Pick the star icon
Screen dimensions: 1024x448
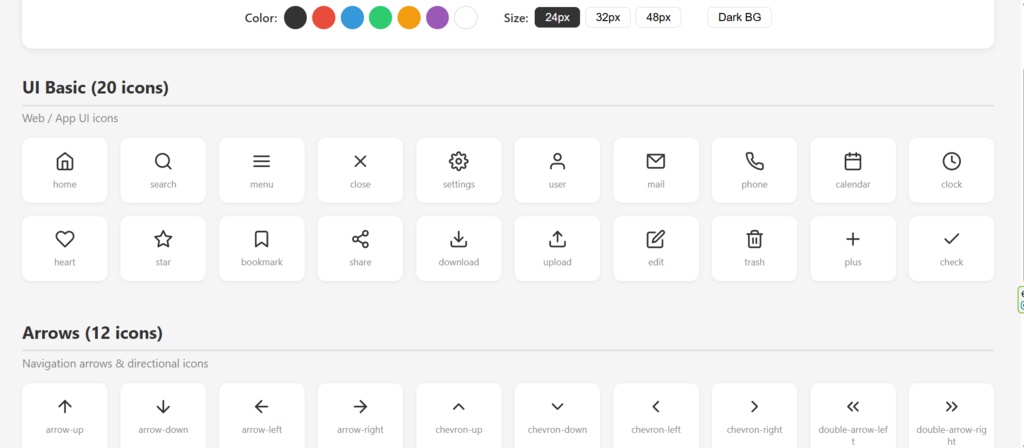(163, 239)
